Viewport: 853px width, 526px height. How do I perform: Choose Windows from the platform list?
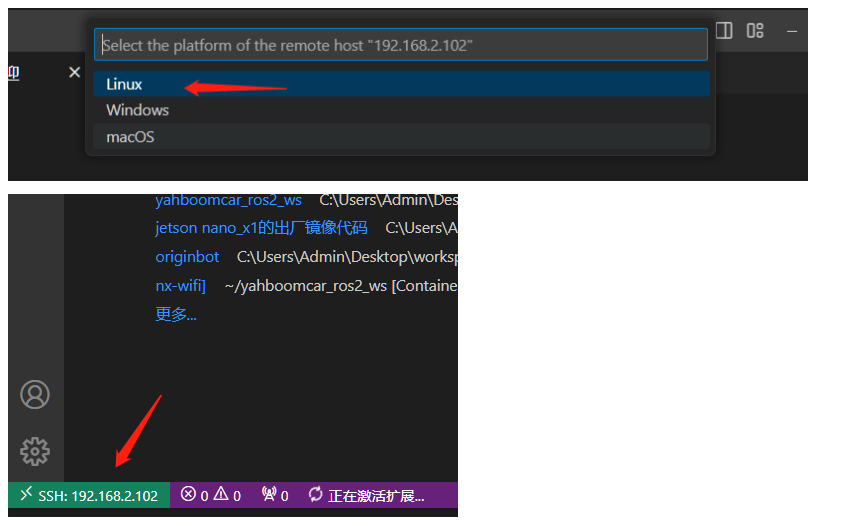tap(401, 110)
